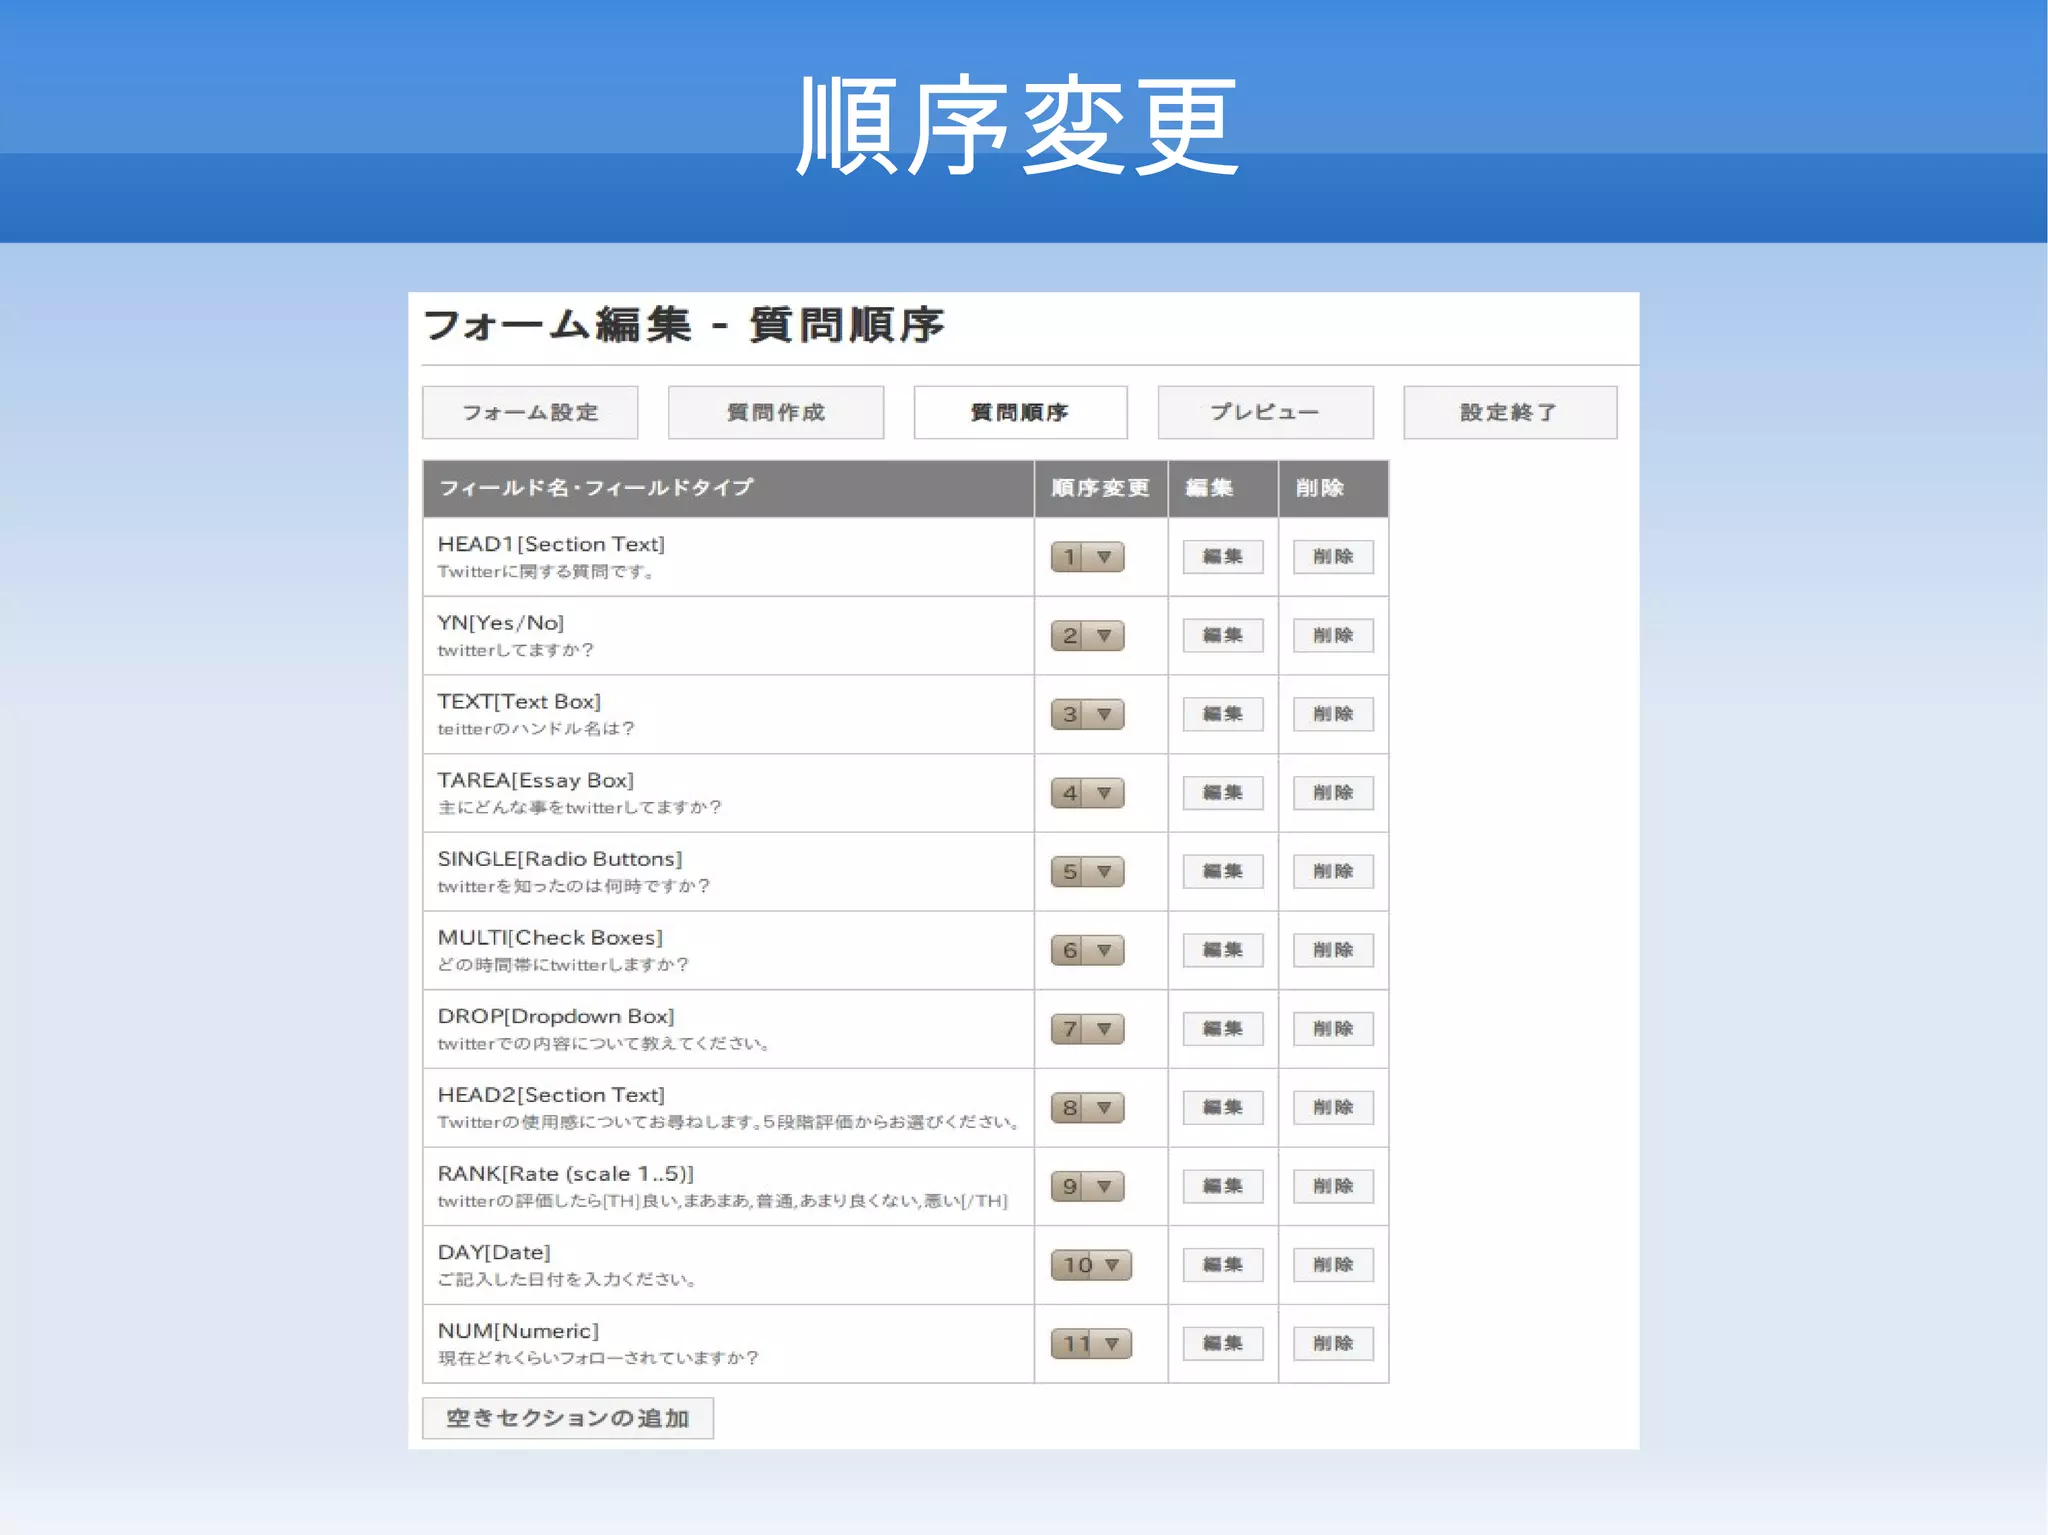The image size is (2048, 1535).
Task: Click 削除 for SINGLE[Radio Buttons] row
Action: coord(1333,872)
